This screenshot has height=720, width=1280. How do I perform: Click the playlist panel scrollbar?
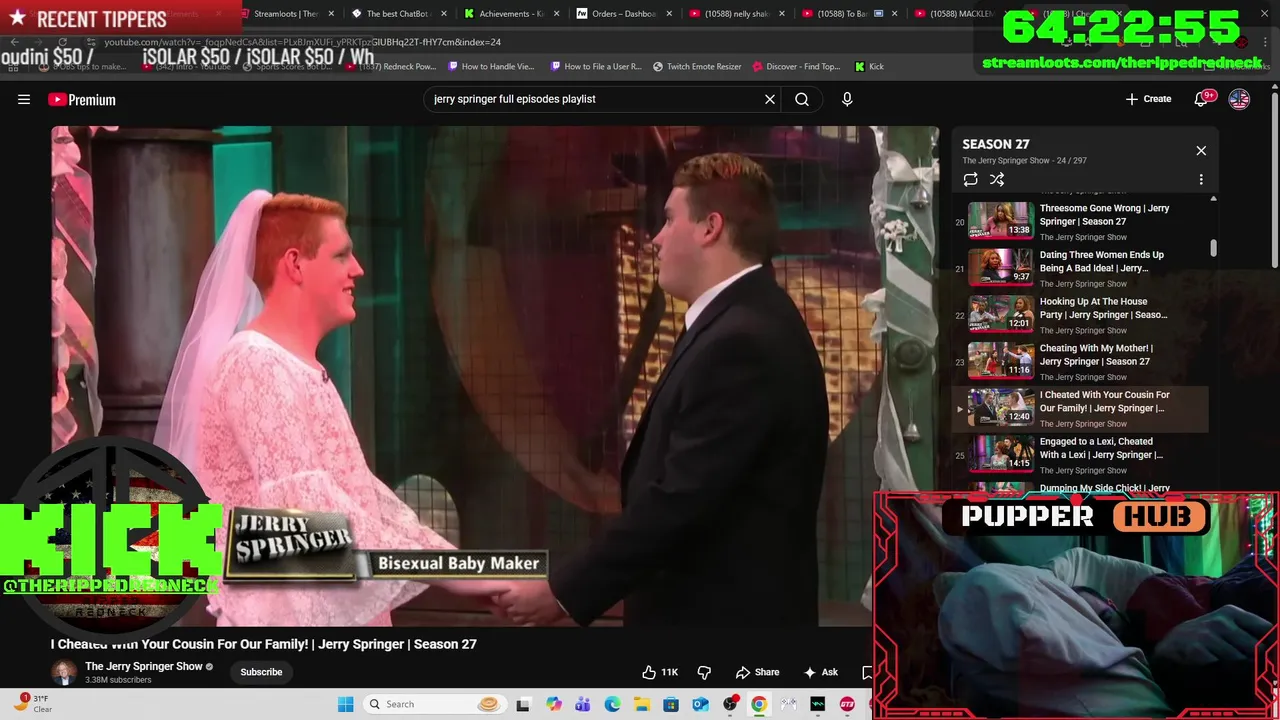(x=1213, y=248)
